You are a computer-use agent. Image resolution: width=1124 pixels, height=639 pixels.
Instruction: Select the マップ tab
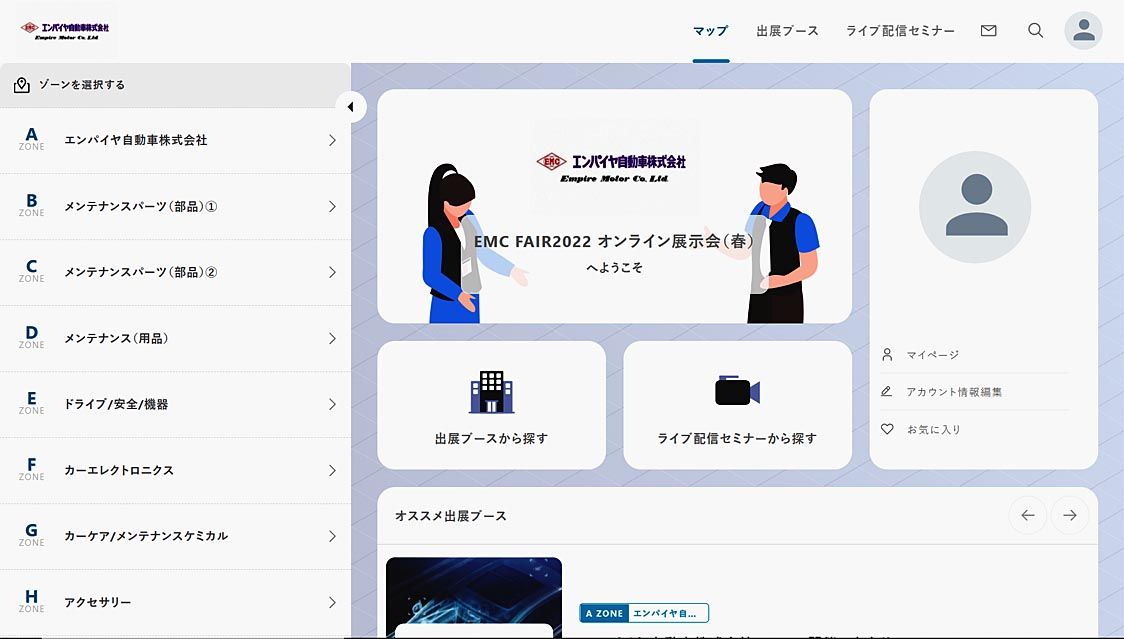[x=711, y=31]
